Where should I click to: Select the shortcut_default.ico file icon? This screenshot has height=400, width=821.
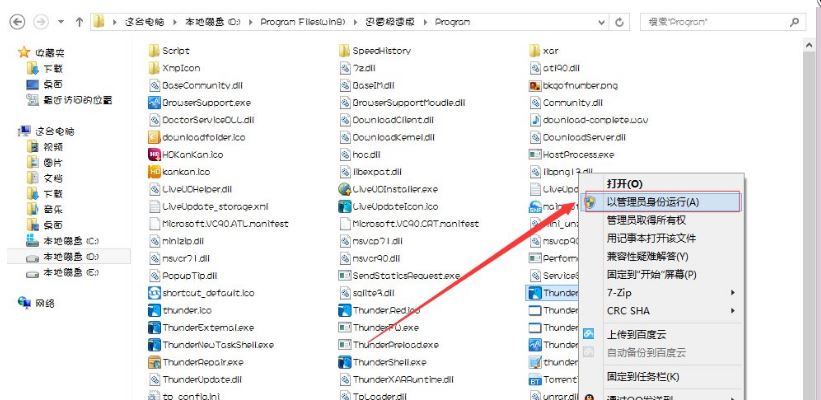point(154,293)
